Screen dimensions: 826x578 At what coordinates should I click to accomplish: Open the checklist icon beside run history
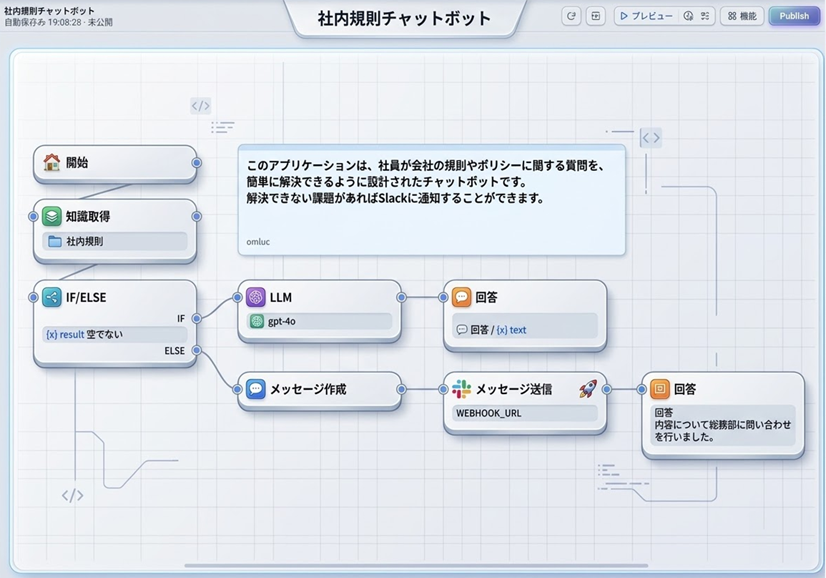click(x=705, y=16)
